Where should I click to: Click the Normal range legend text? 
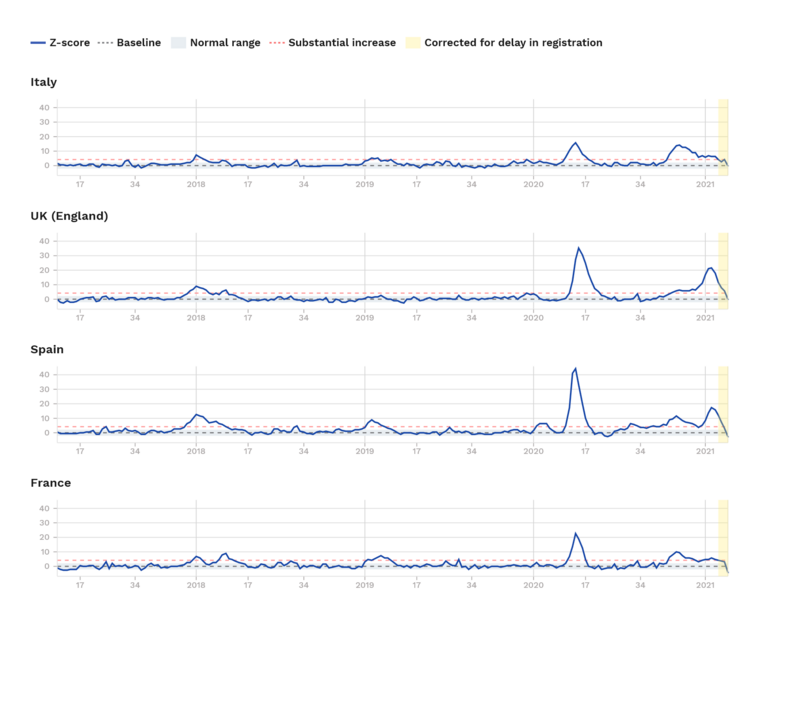(225, 43)
